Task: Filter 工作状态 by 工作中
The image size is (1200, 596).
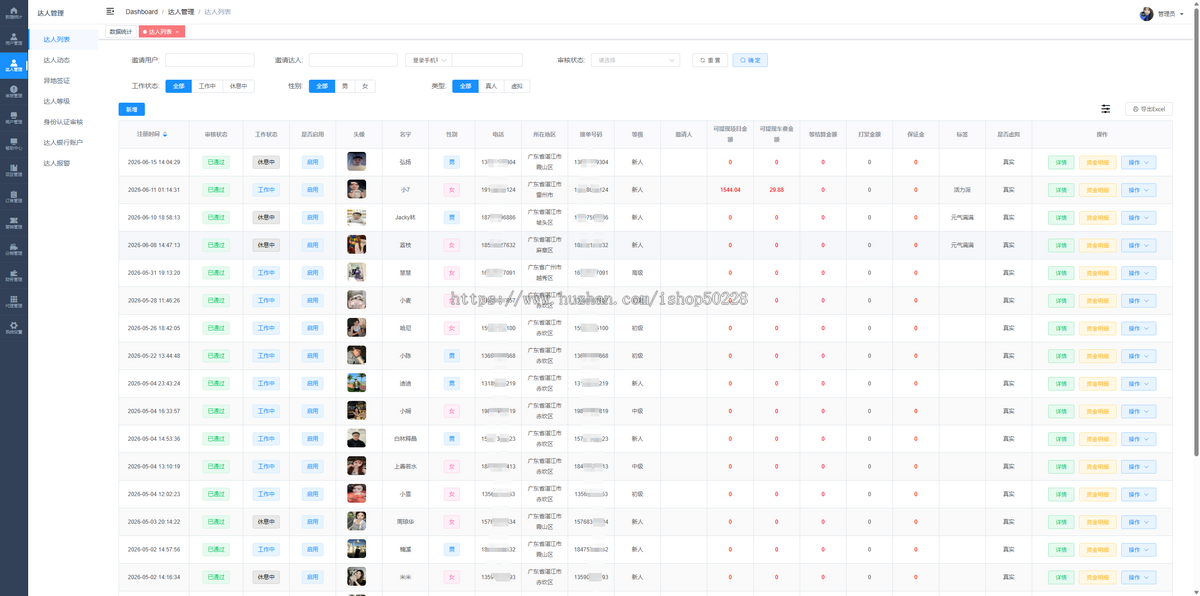Action: tap(207, 86)
